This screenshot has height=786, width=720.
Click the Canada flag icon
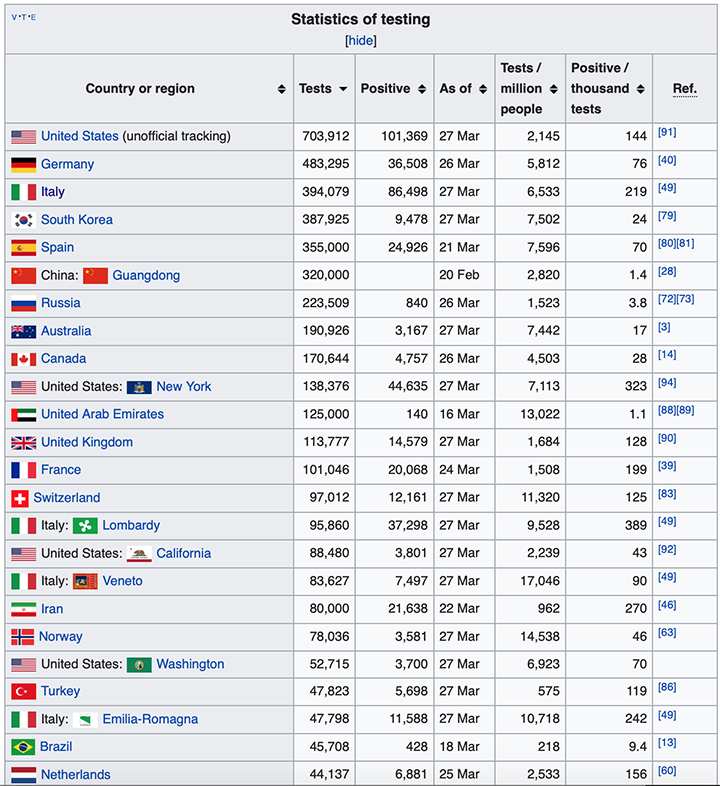[x=24, y=359]
